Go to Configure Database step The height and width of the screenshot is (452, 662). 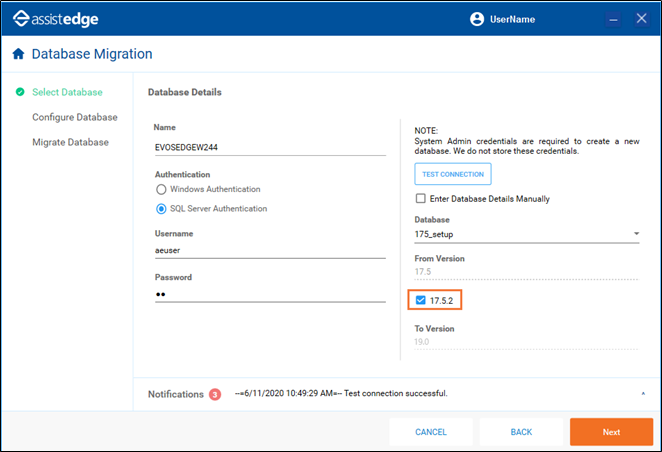pyautogui.click(x=74, y=117)
